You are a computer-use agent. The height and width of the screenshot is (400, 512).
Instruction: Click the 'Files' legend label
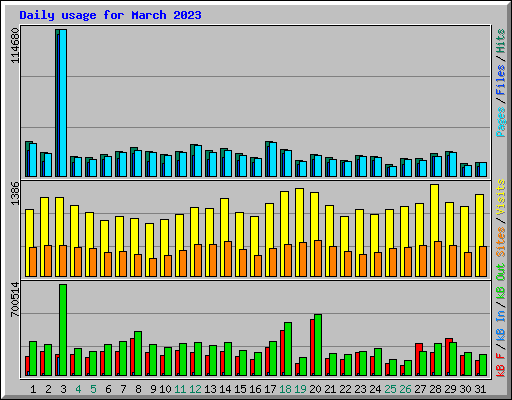(x=501, y=80)
